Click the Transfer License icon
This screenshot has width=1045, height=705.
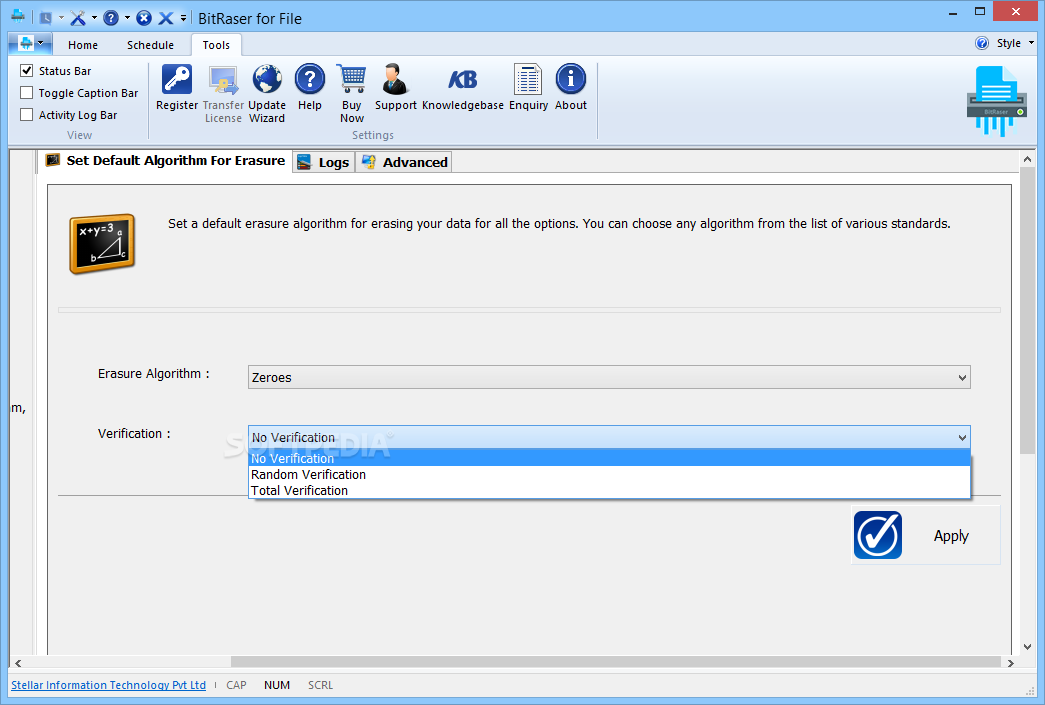point(223,79)
